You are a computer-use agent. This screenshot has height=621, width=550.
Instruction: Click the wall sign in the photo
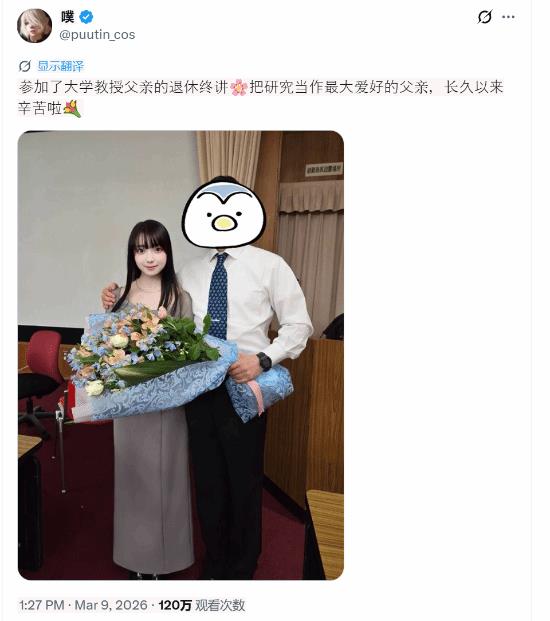[323, 170]
